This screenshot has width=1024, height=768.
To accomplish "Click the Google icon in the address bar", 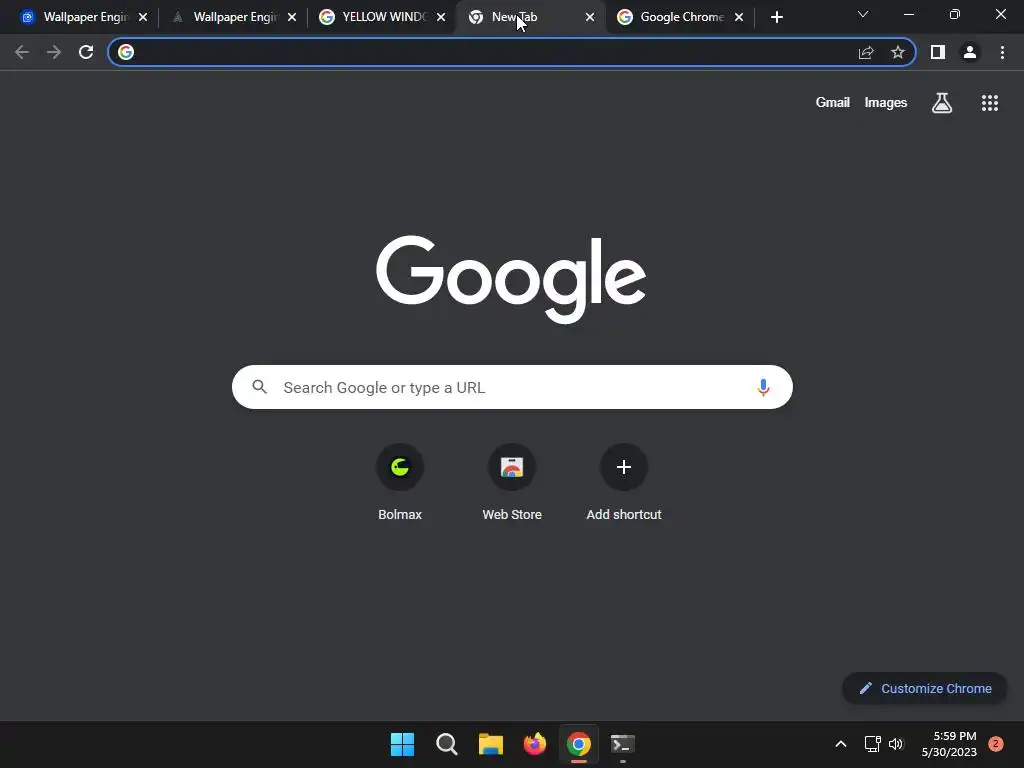I will (x=126, y=52).
